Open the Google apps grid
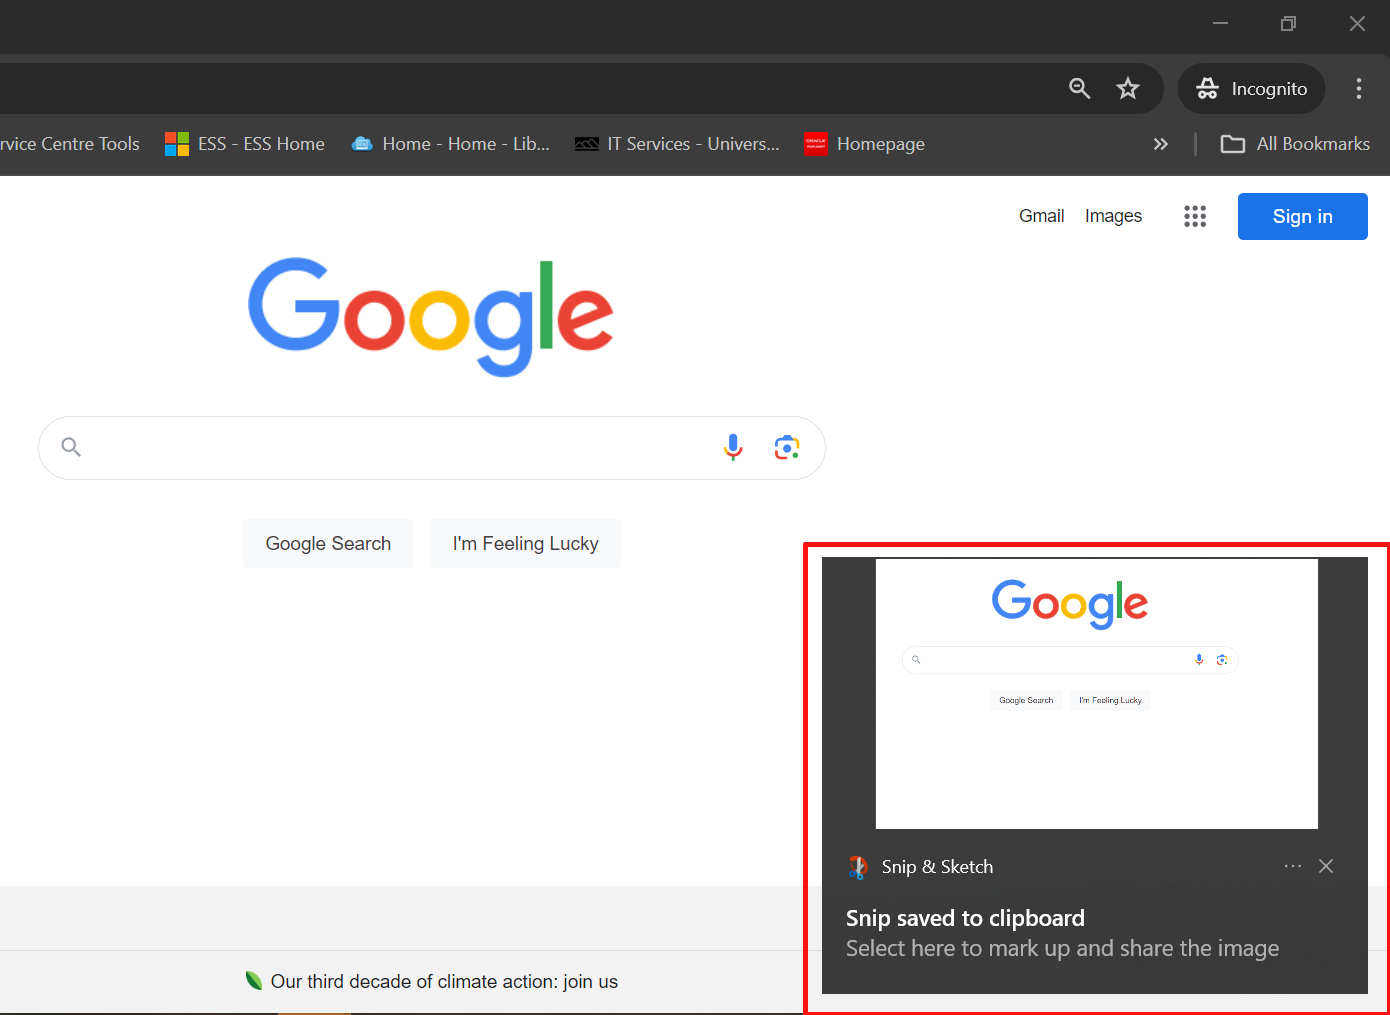 tap(1195, 216)
